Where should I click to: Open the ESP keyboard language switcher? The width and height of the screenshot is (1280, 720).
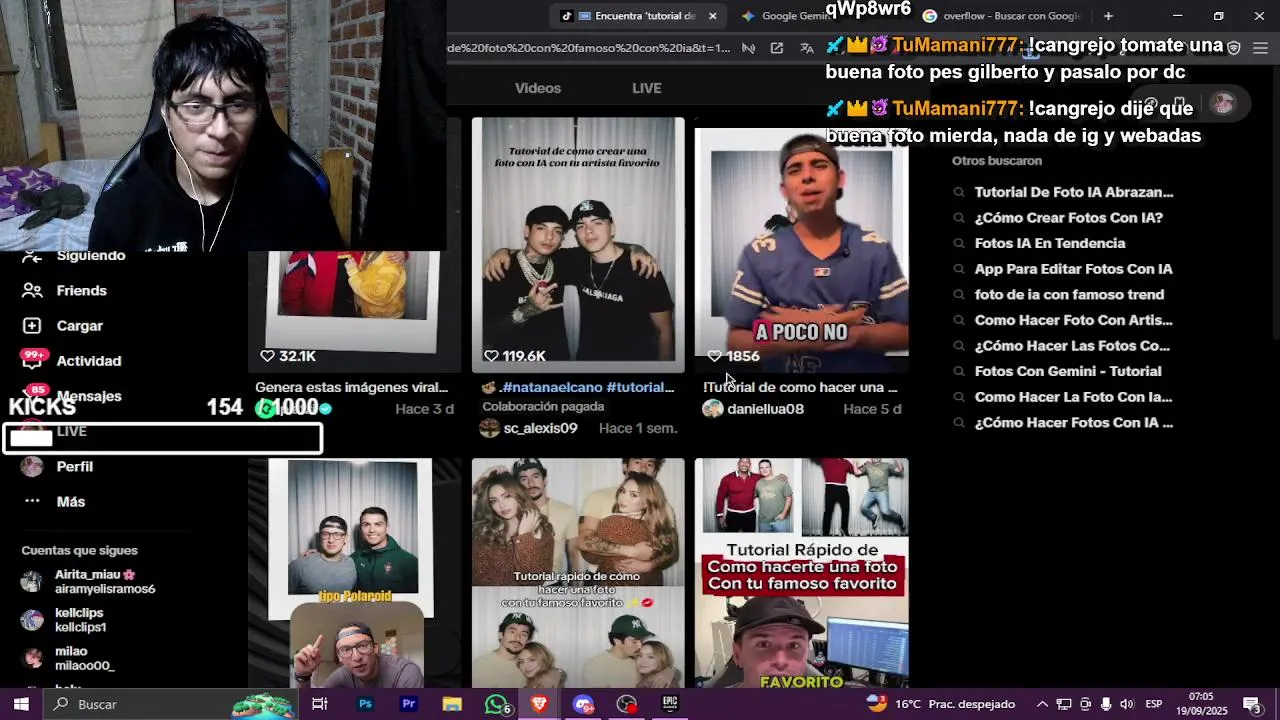click(x=1153, y=704)
